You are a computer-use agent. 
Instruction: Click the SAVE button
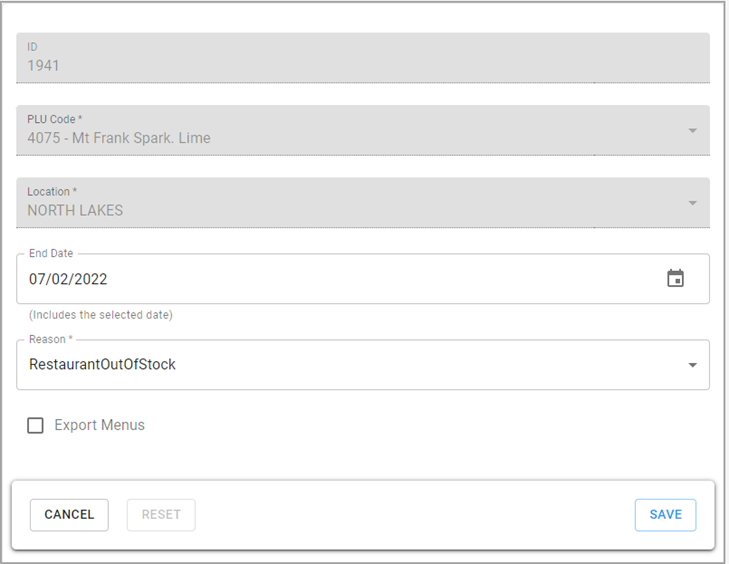(x=665, y=515)
